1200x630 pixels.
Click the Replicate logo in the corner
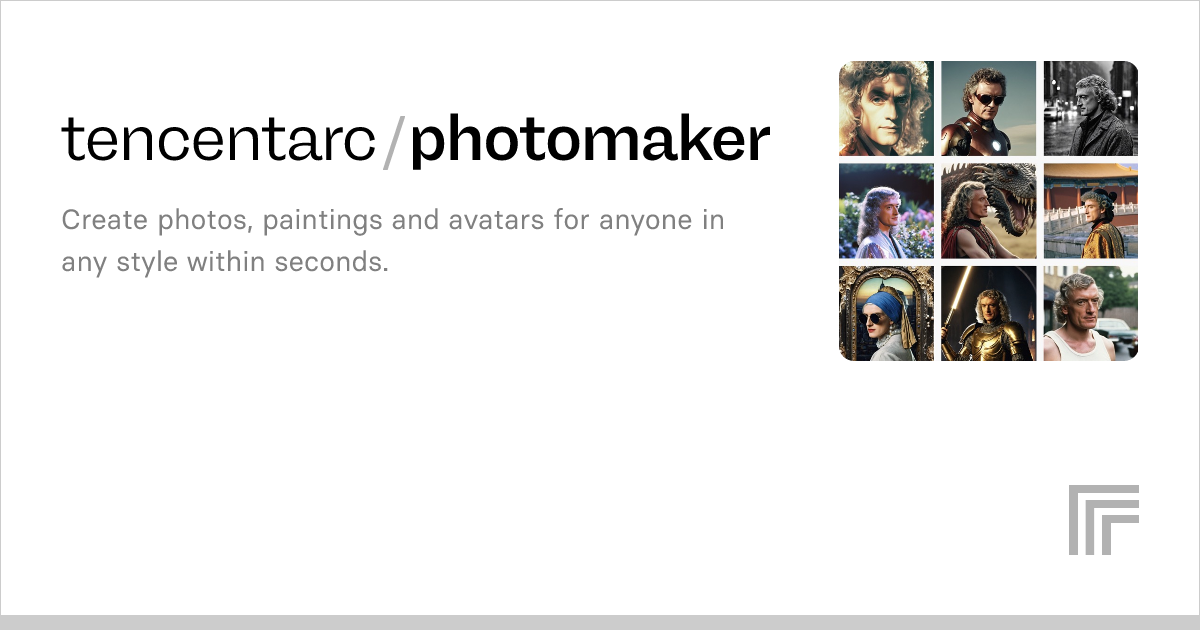[1103, 519]
